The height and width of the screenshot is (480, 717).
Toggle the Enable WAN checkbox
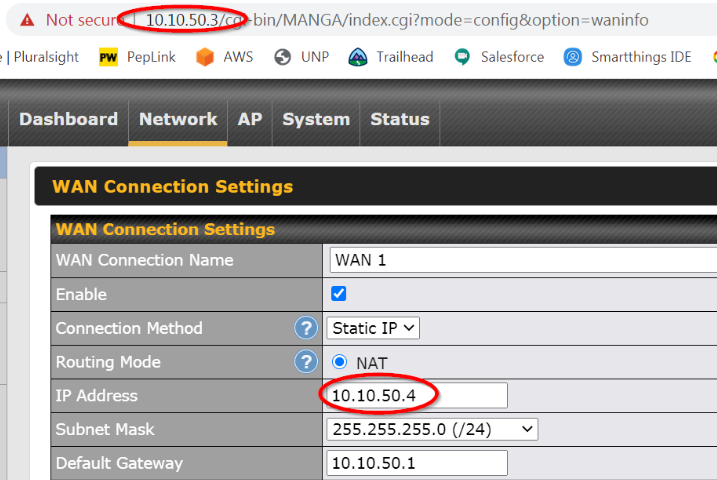click(338, 294)
